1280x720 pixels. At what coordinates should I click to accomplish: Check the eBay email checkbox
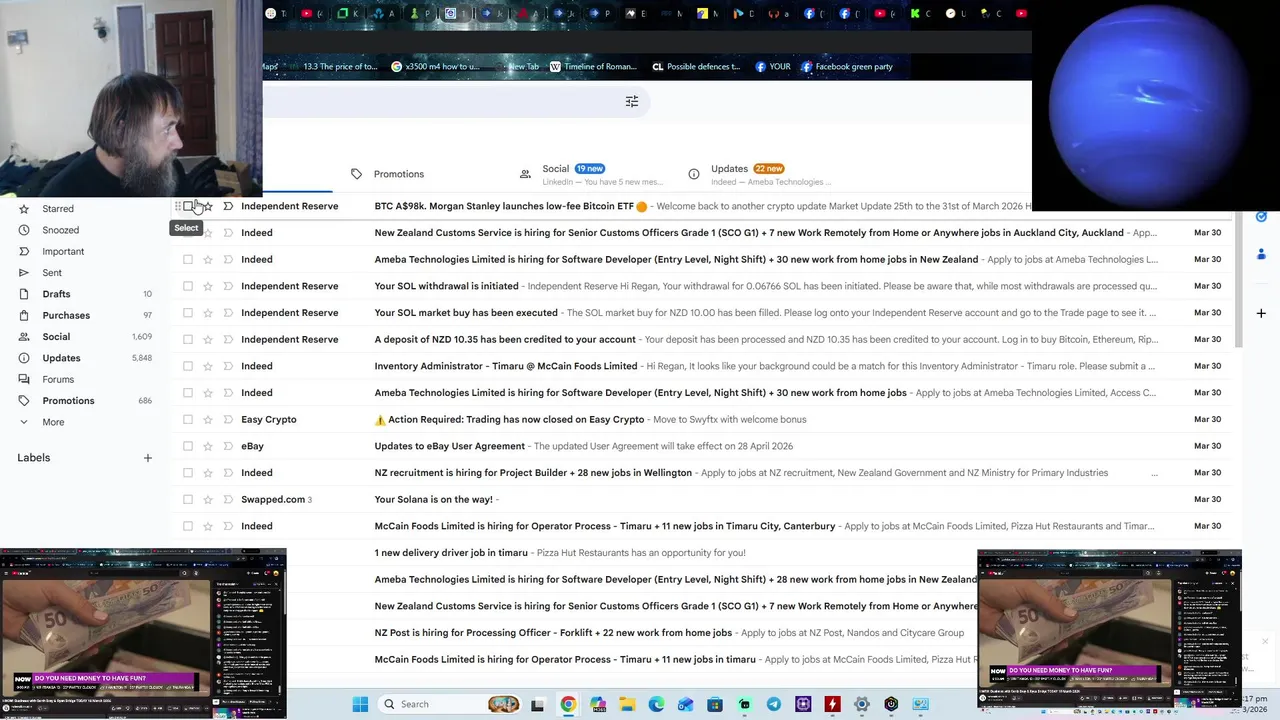pos(188,446)
